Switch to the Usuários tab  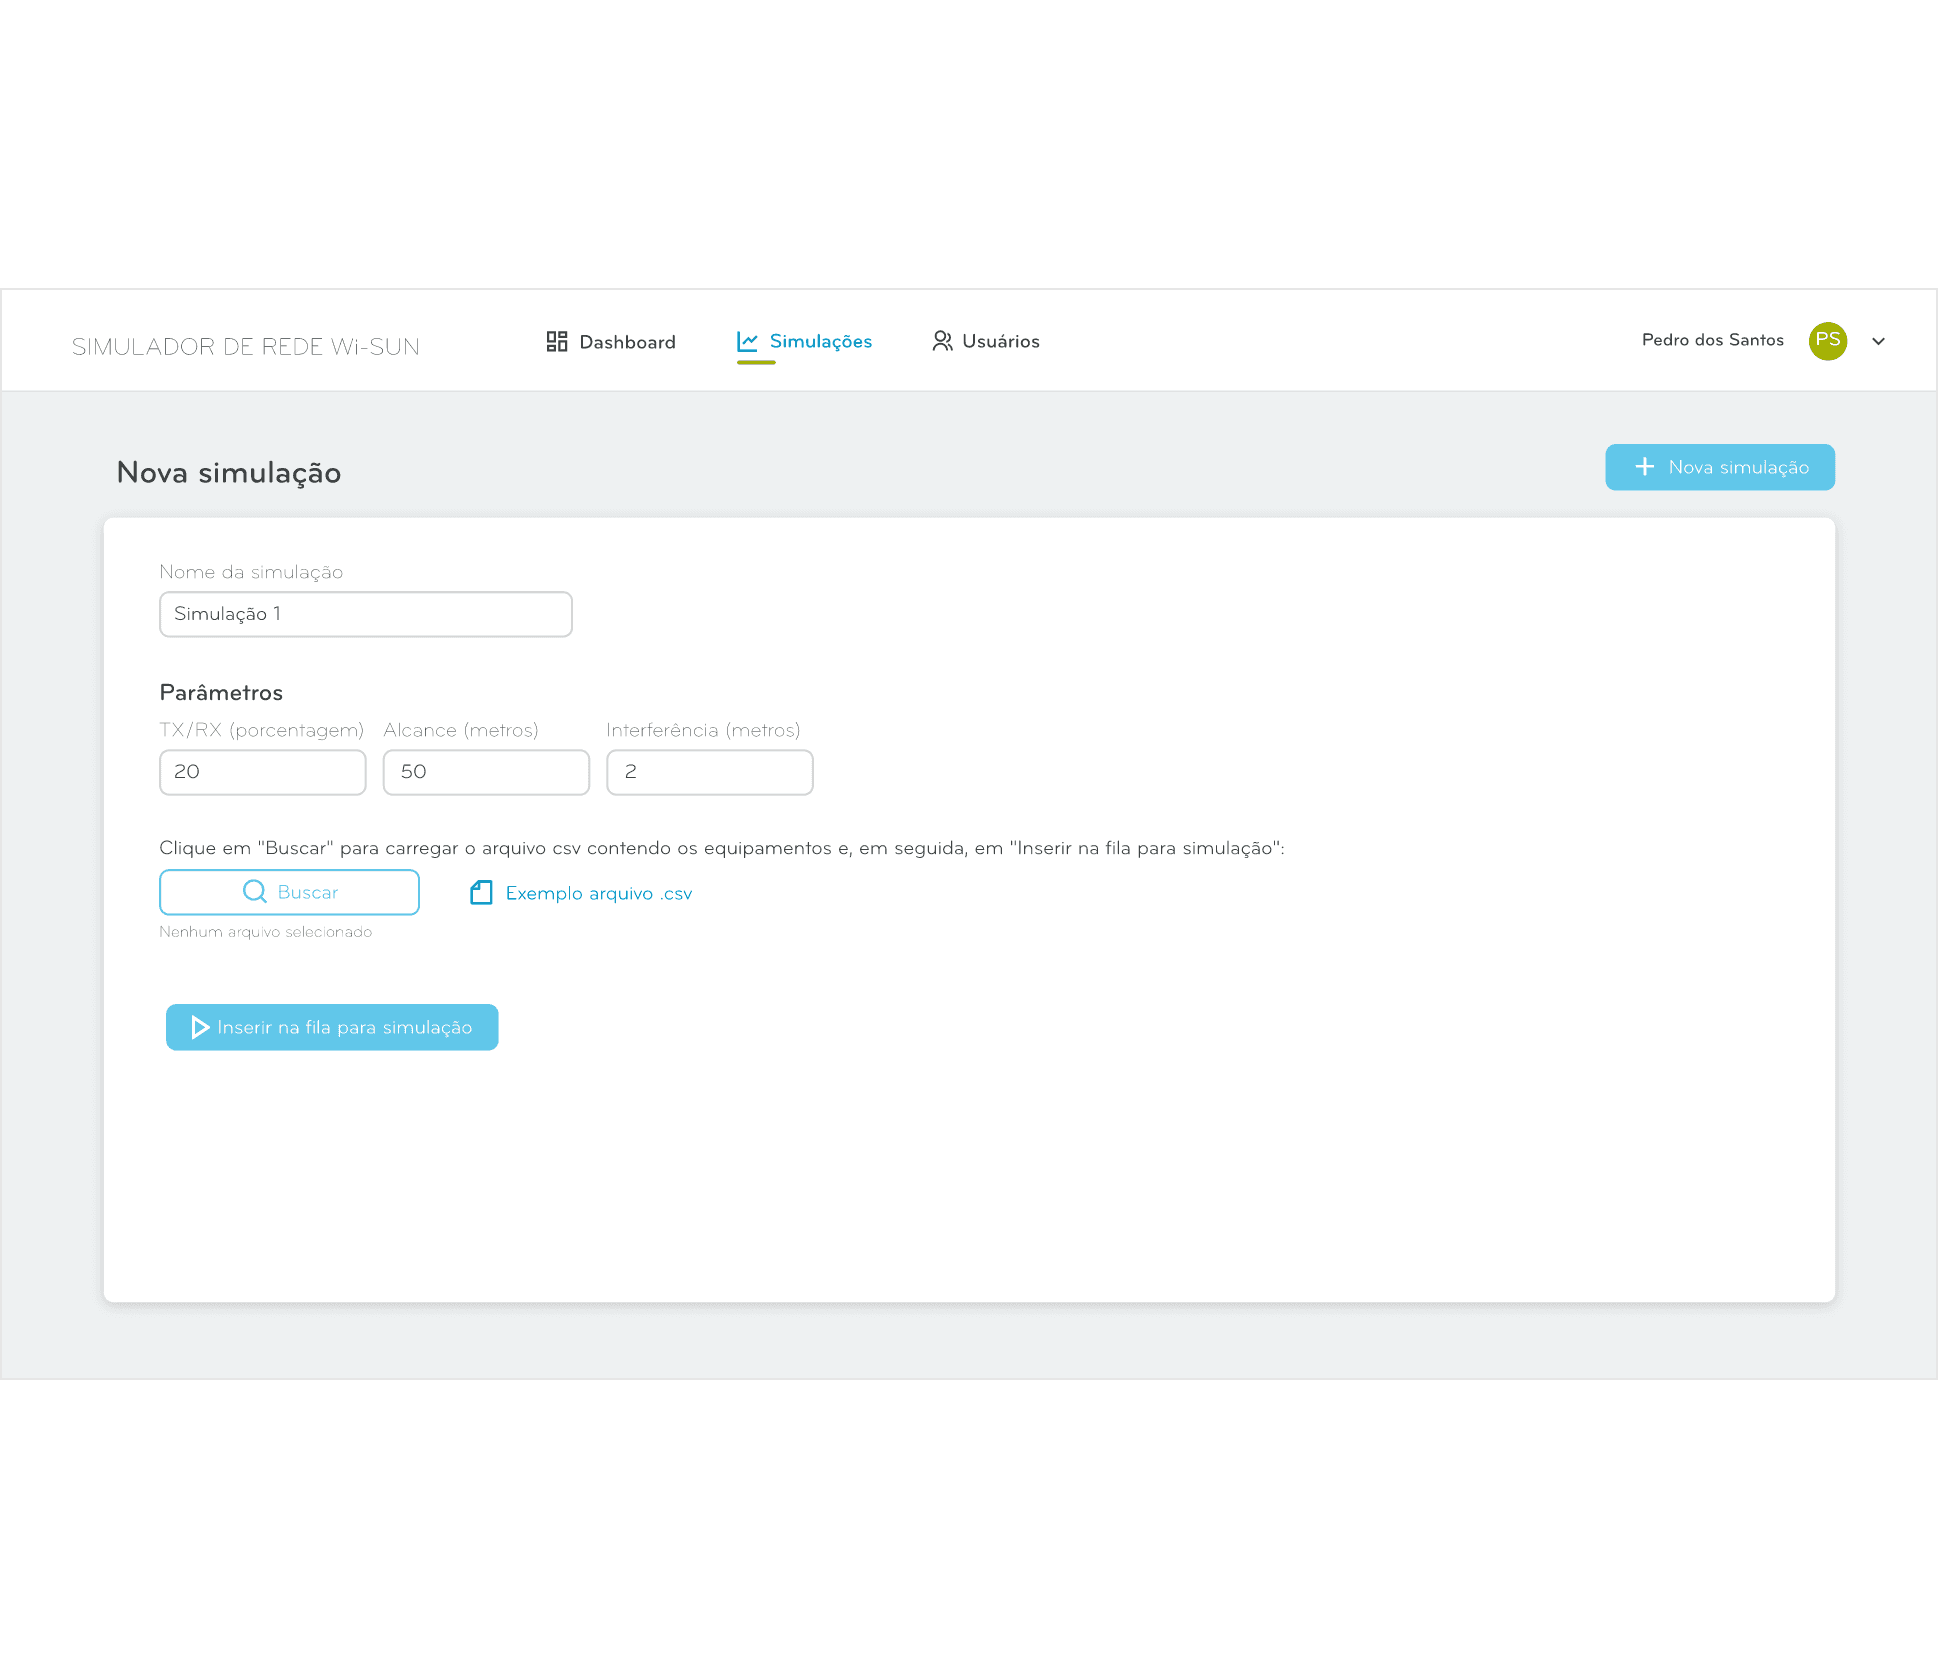pyautogui.click(x=1000, y=342)
